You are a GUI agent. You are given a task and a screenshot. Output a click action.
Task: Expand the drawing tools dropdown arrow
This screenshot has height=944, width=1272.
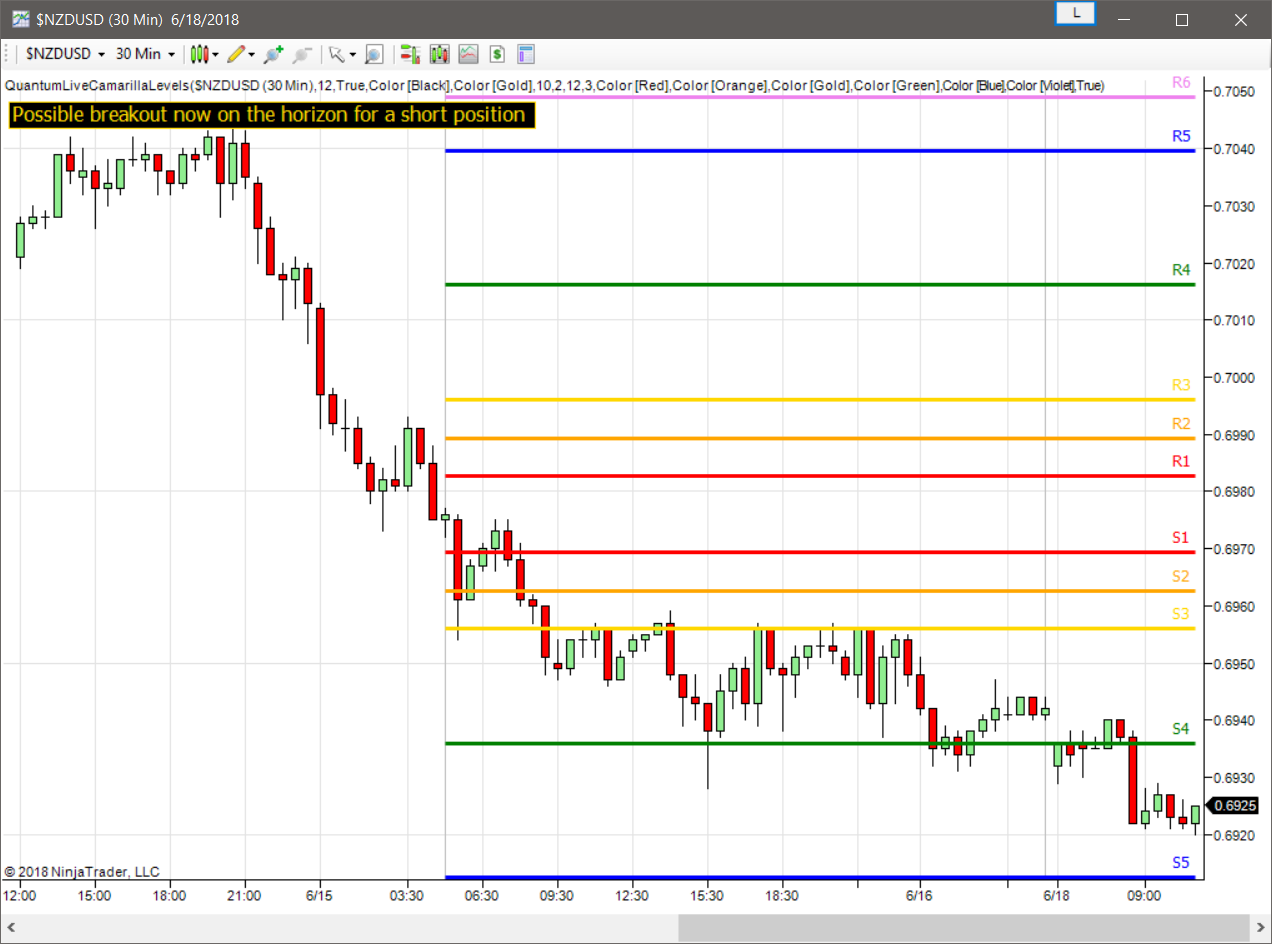(x=251, y=54)
